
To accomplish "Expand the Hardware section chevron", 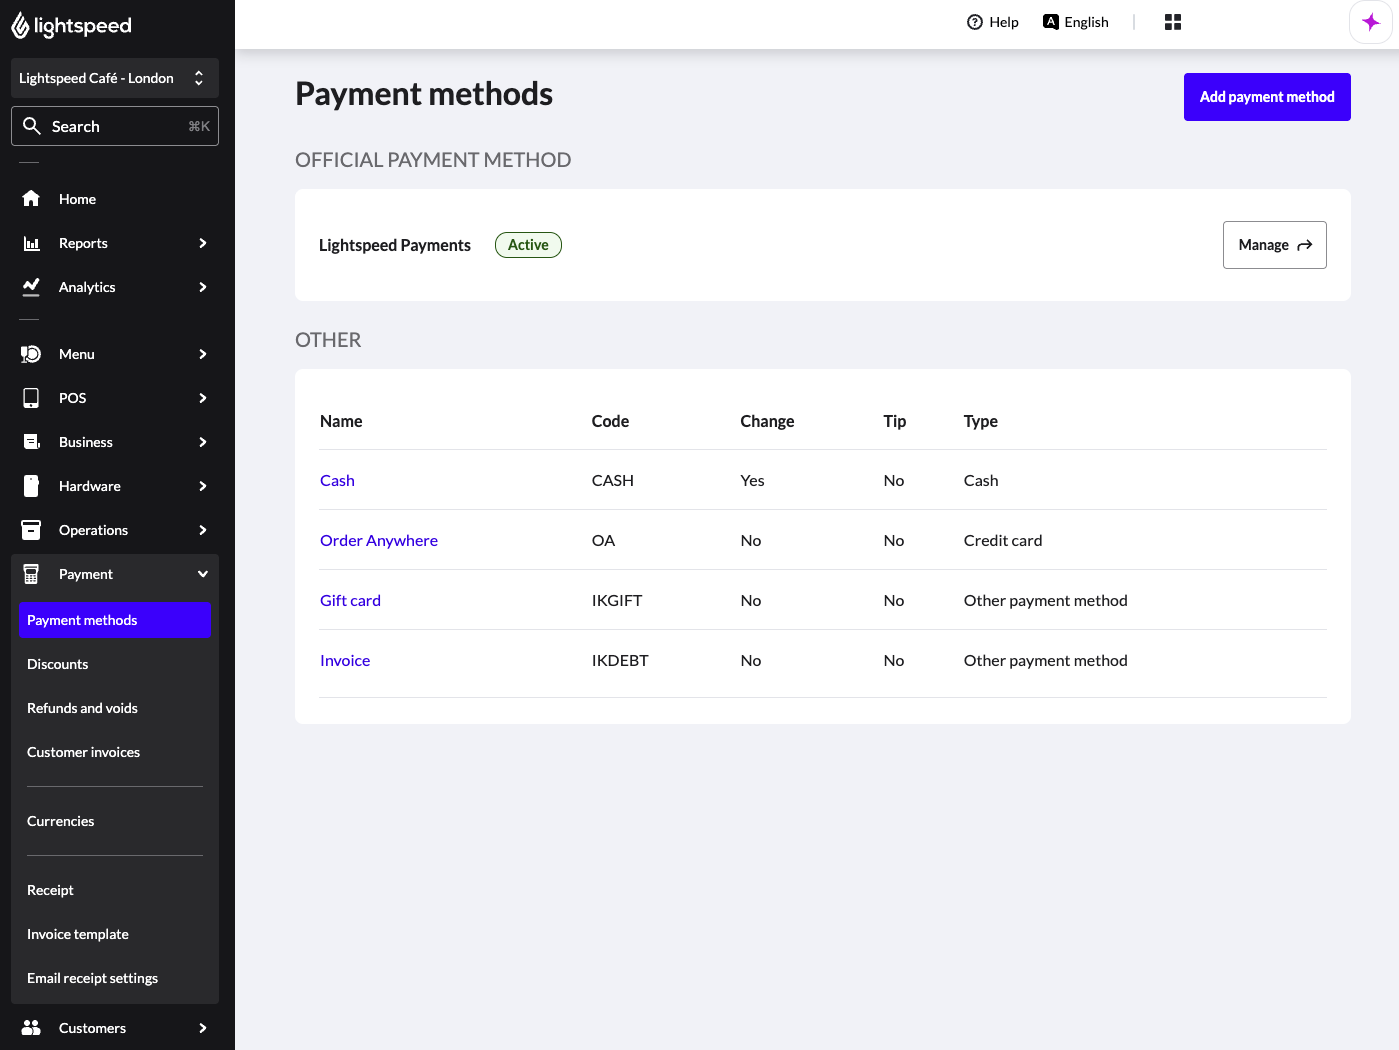I will point(203,486).
